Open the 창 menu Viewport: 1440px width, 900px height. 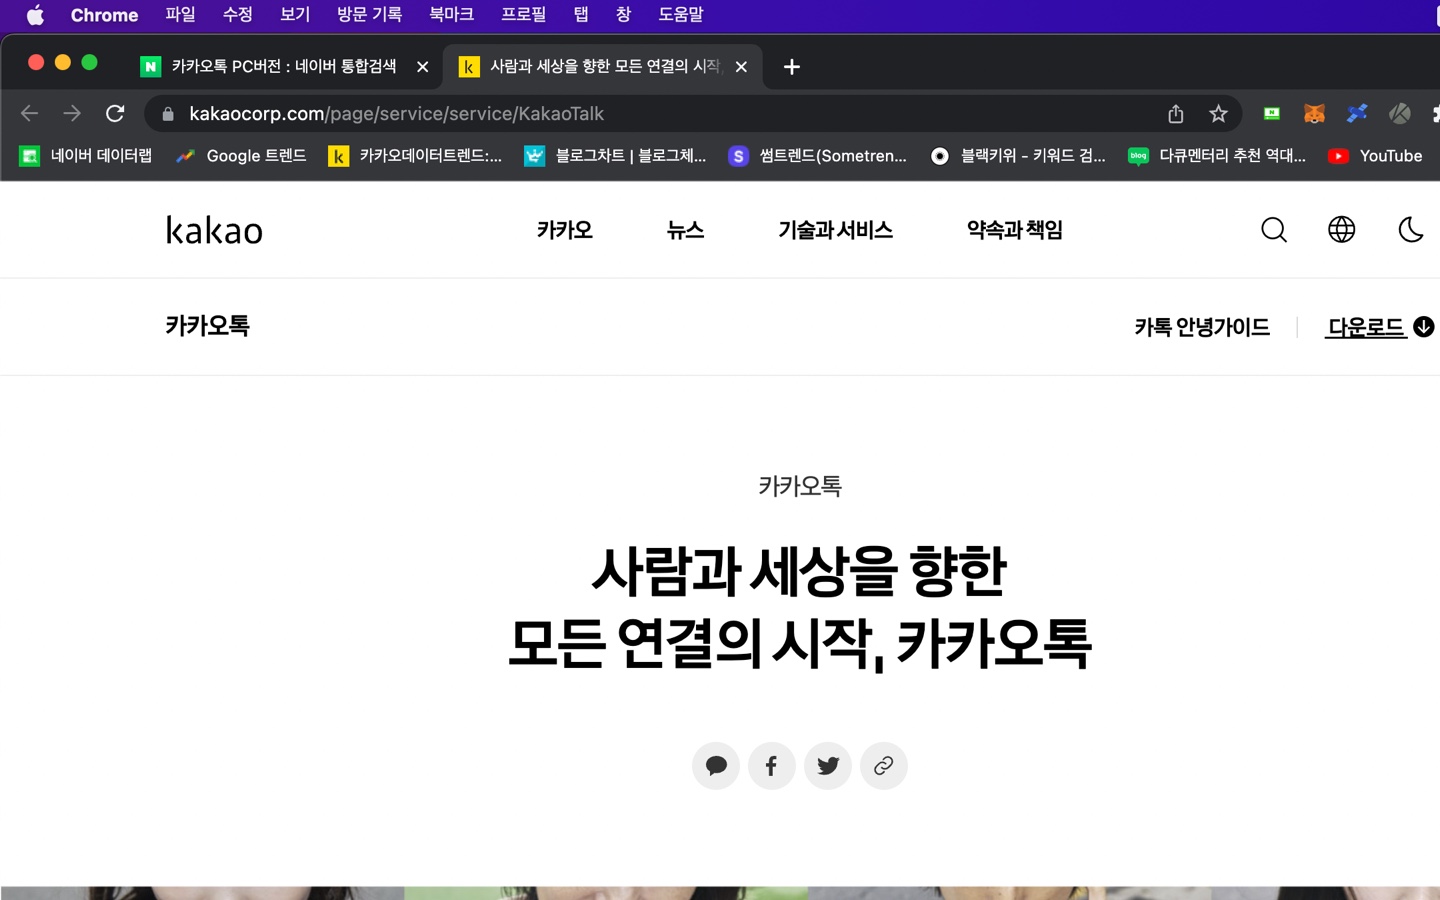click(x=624, y=15)
